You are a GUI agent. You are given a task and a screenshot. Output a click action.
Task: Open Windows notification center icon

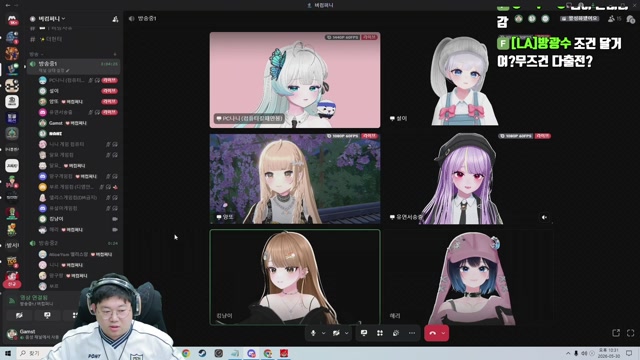629,353
